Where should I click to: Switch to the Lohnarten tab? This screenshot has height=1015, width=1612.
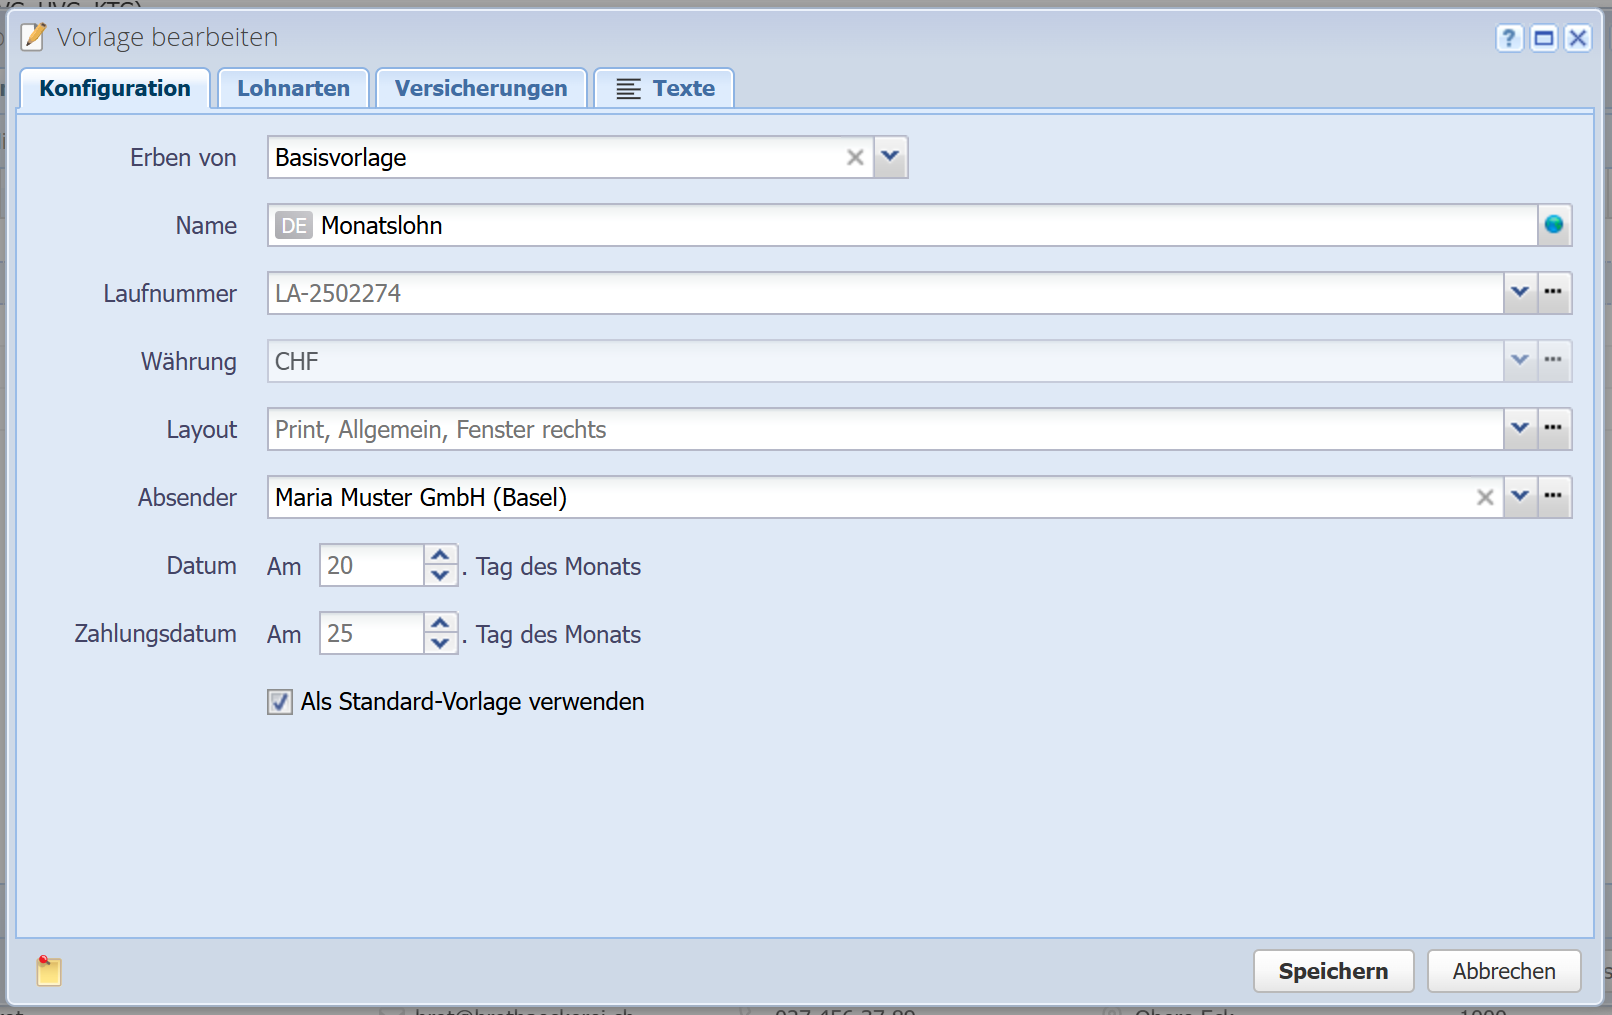[293, 88]
